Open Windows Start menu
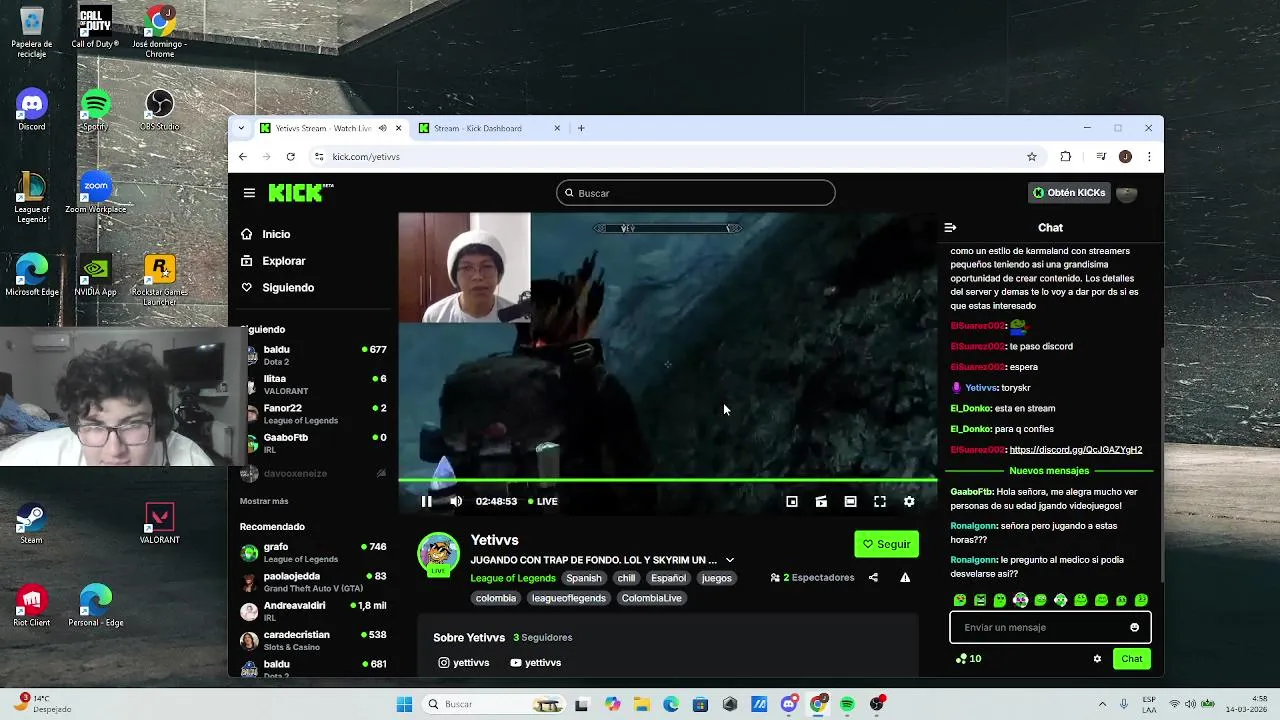The image size is (1280, 720). point(404,704)
